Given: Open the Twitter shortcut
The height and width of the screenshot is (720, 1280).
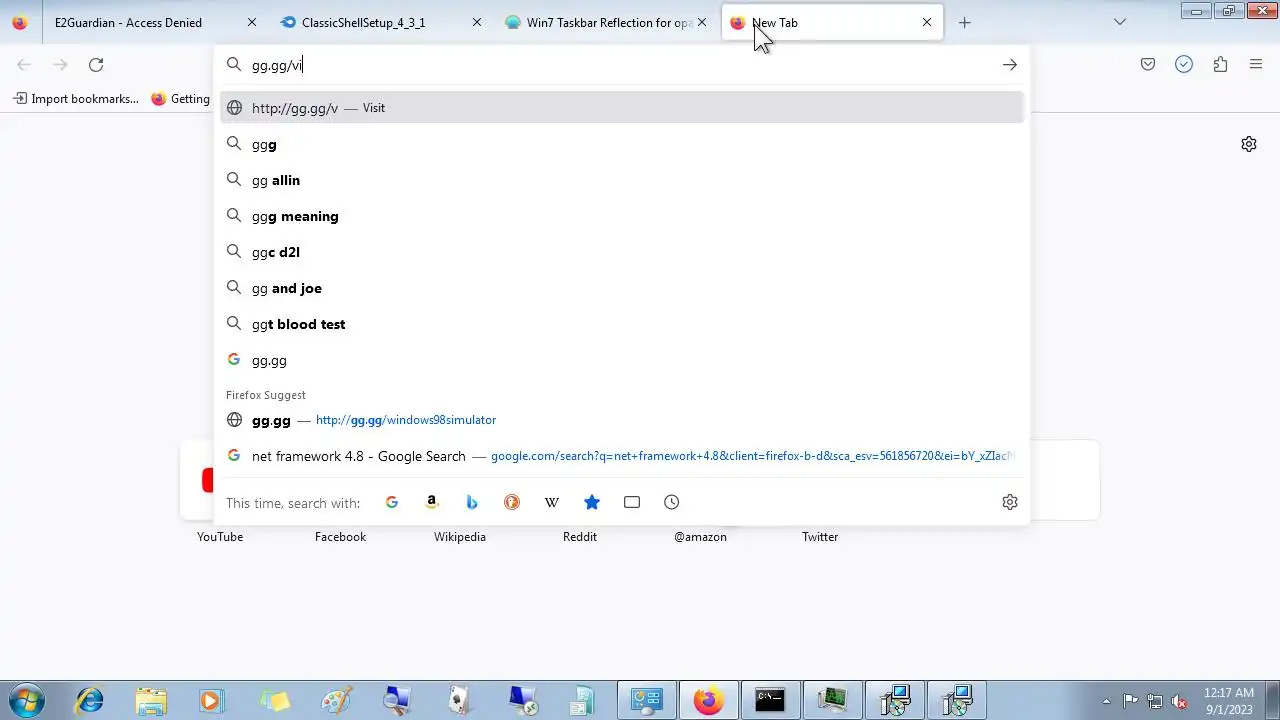Looking at the screenshot, I should pos(820,537).
